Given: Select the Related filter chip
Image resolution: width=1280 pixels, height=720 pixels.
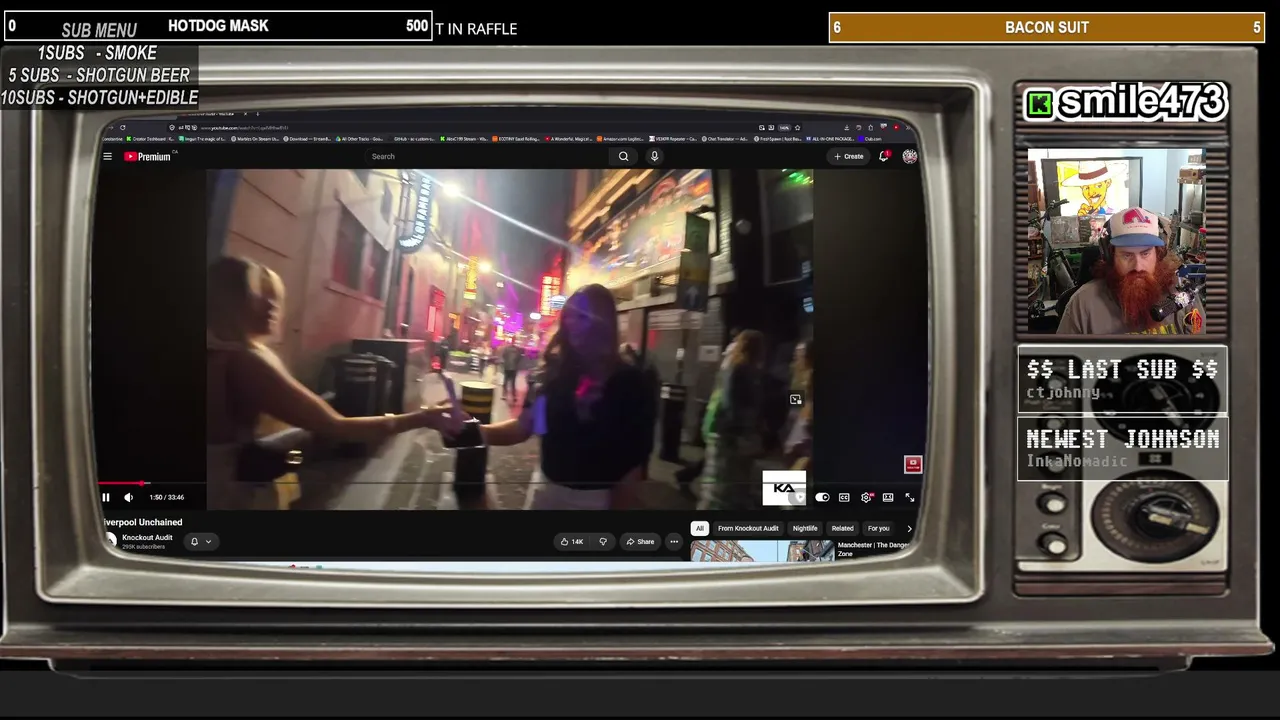Looking at the screenshot, I should 843,528.
